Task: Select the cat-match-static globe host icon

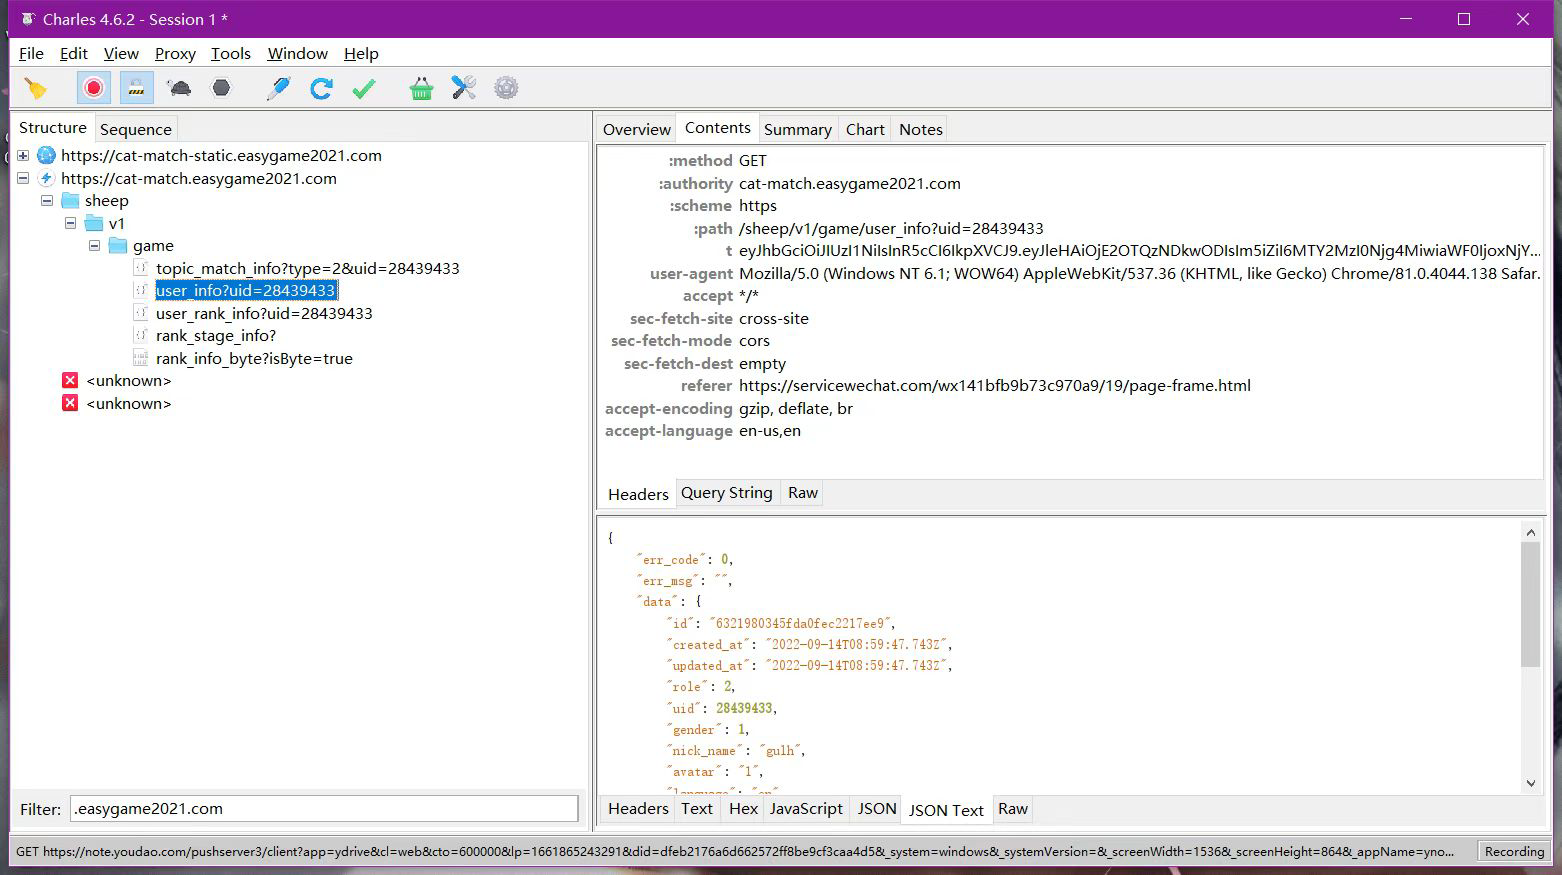Action: 46,156
